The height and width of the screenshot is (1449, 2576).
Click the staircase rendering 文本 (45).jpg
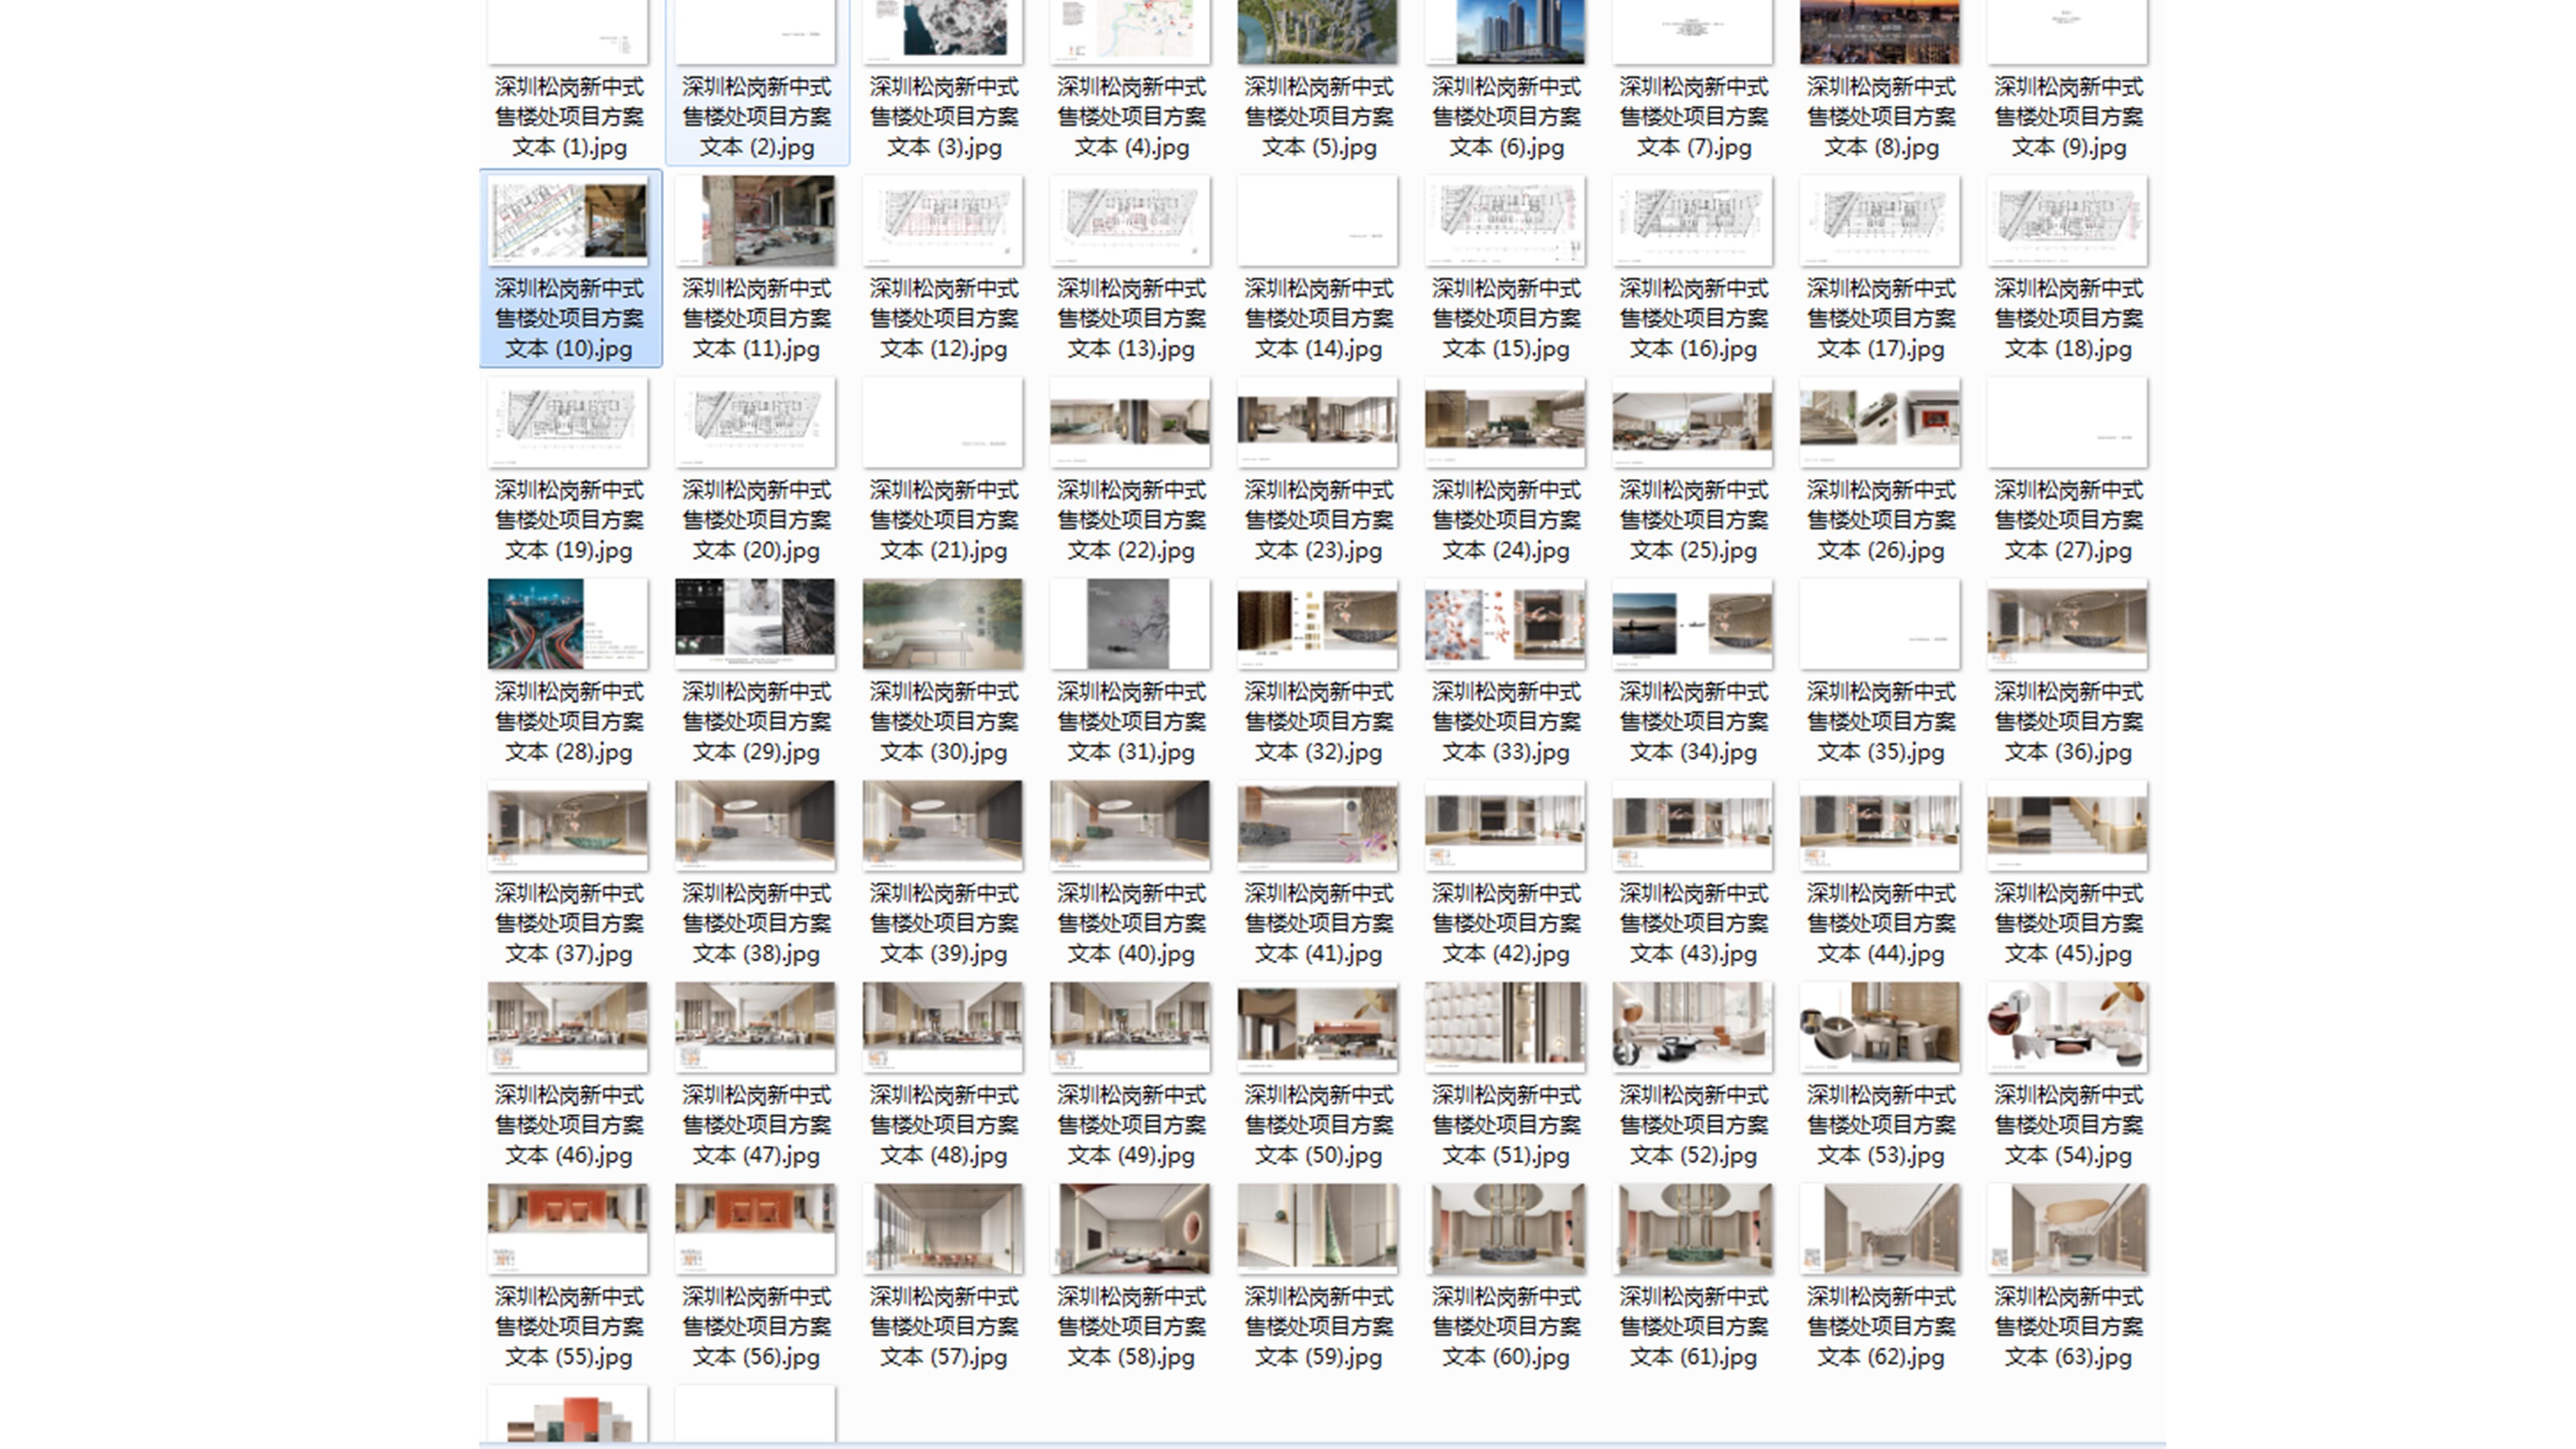[2067, 825]
